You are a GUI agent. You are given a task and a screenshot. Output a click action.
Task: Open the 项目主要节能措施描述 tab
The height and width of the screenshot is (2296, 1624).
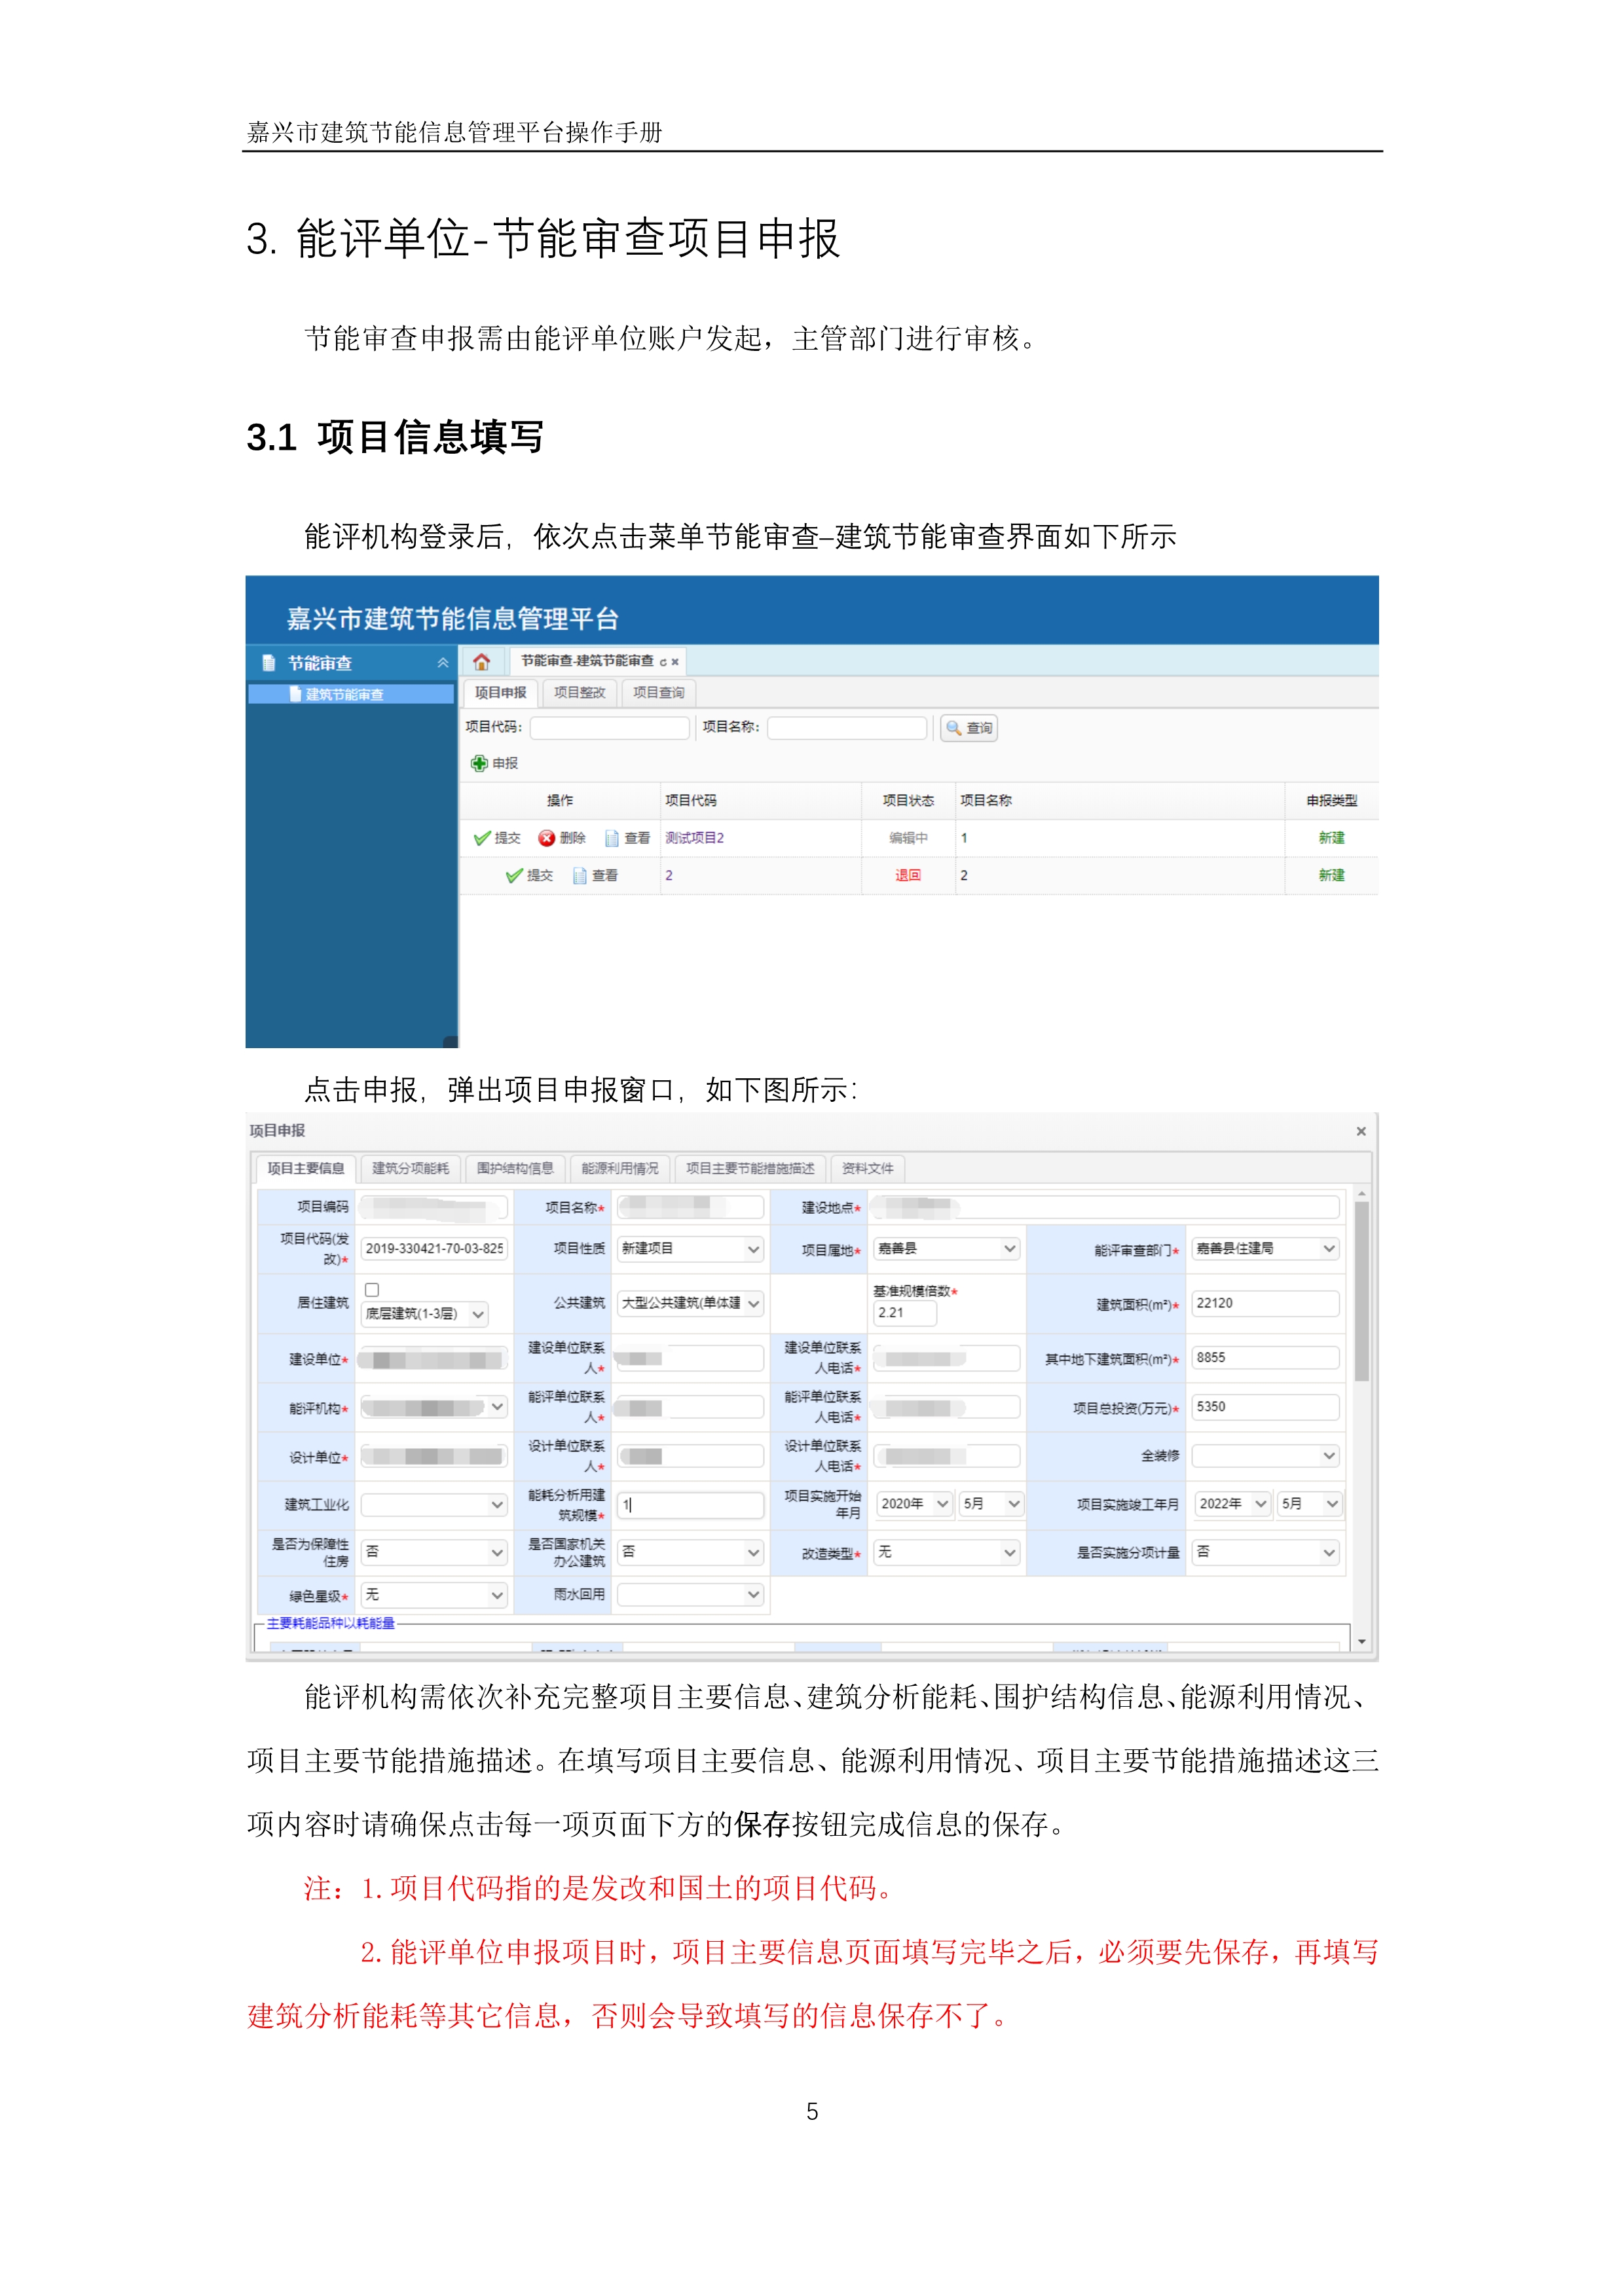[x=750, y=1168]
